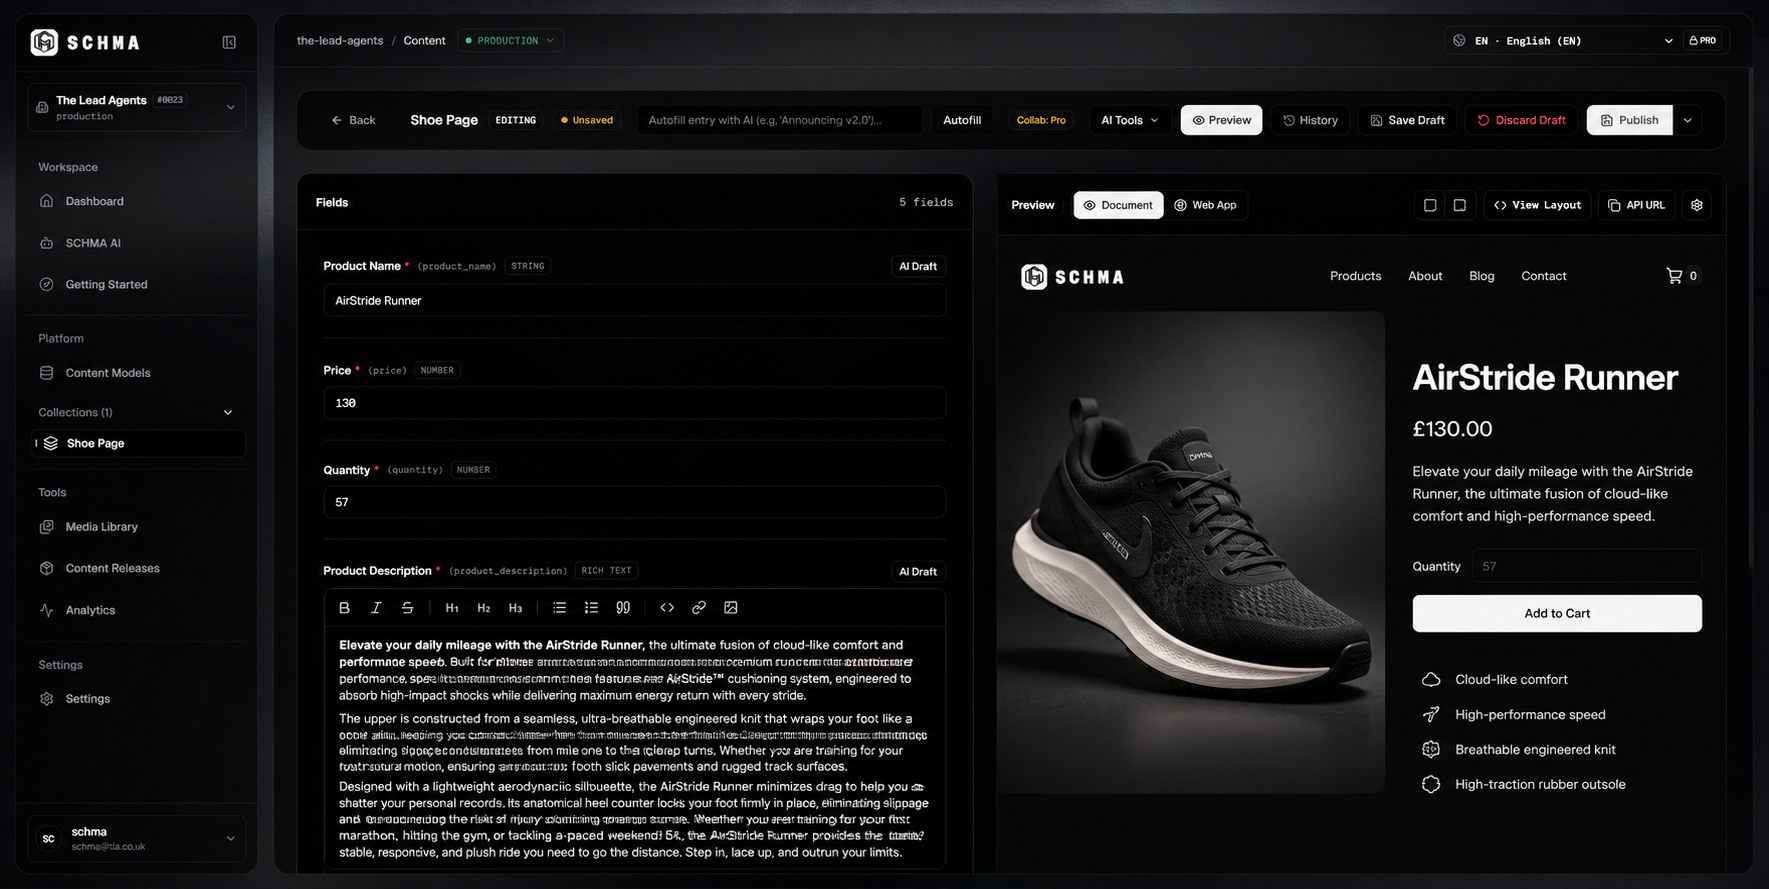Open entry History
This screenshot has height=889, width=1769.
point(1310,120)
